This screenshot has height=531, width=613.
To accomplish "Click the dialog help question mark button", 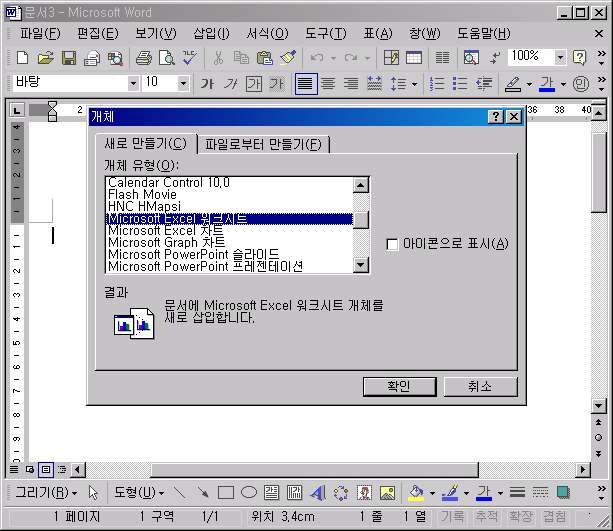I will (495, 117).
